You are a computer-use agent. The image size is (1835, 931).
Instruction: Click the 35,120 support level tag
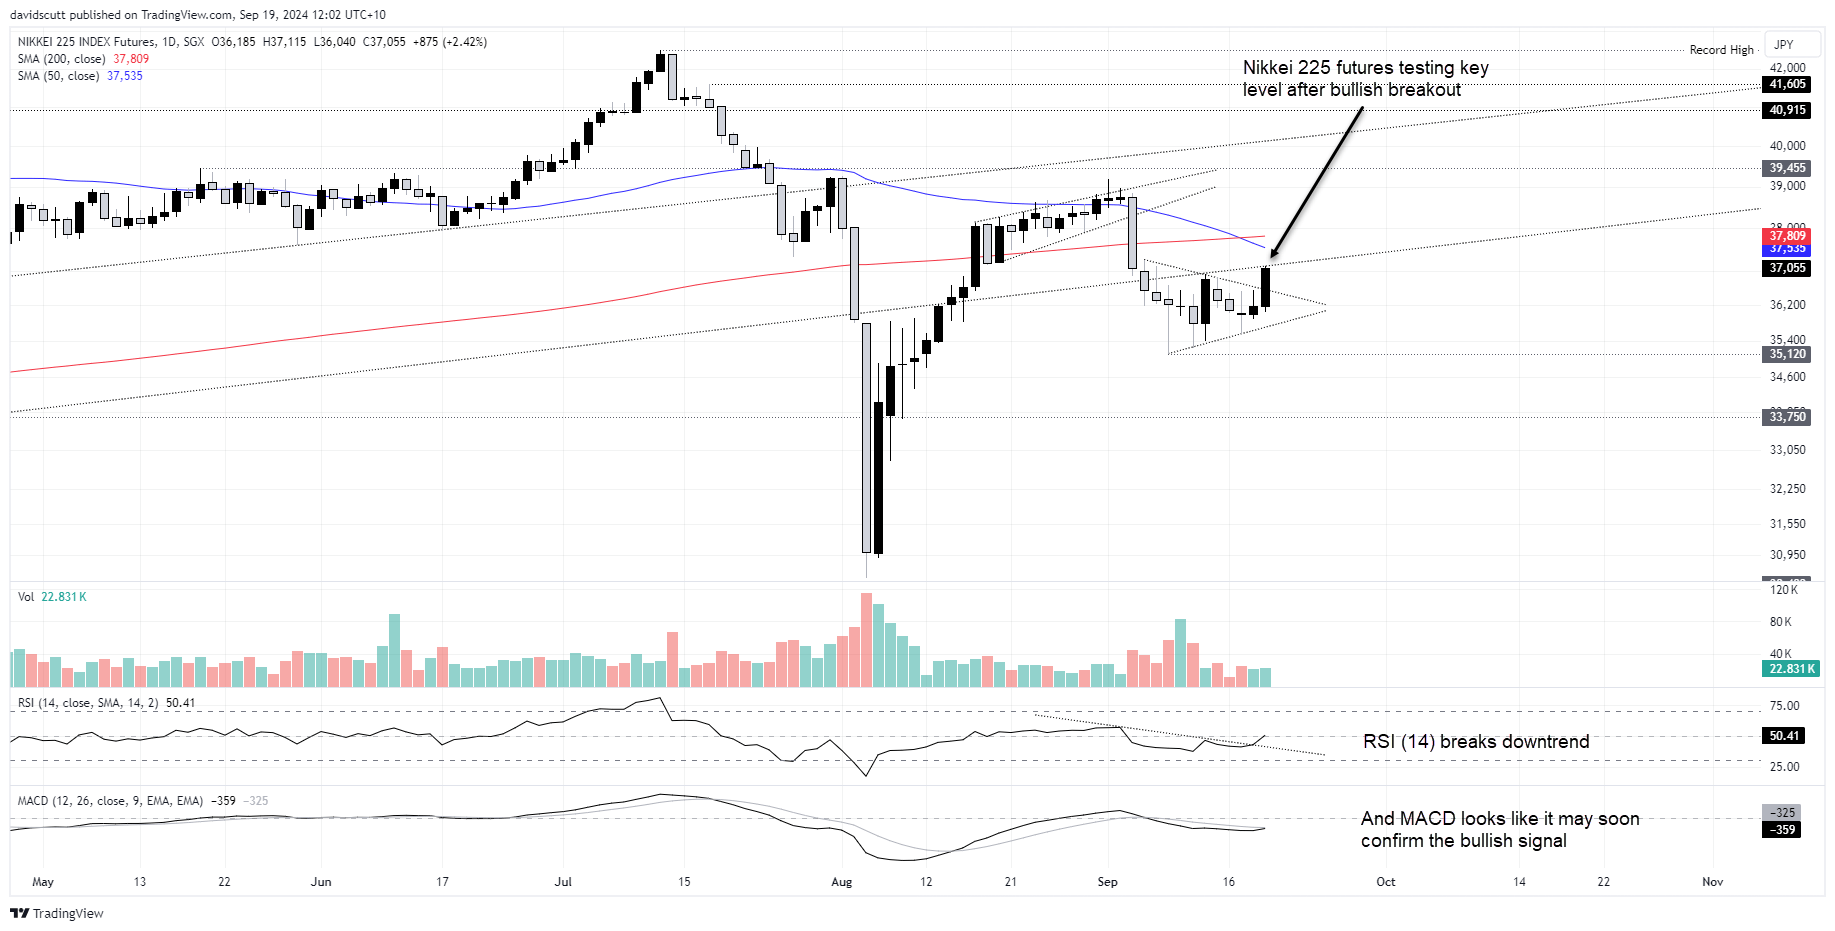tap(1787, 354)
